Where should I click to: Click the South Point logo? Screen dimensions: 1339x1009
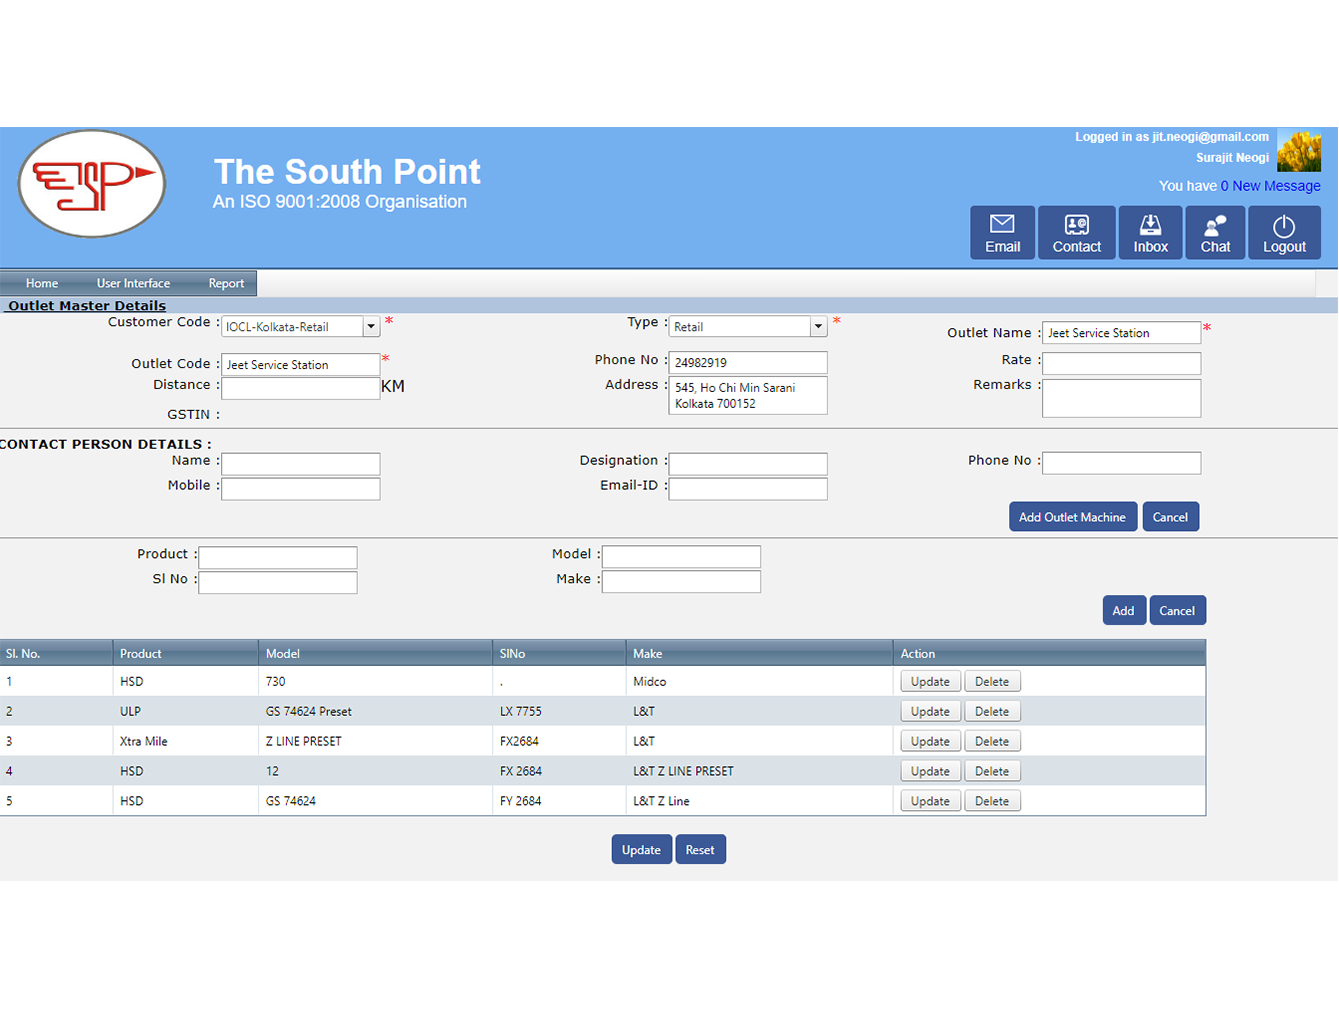92,184
